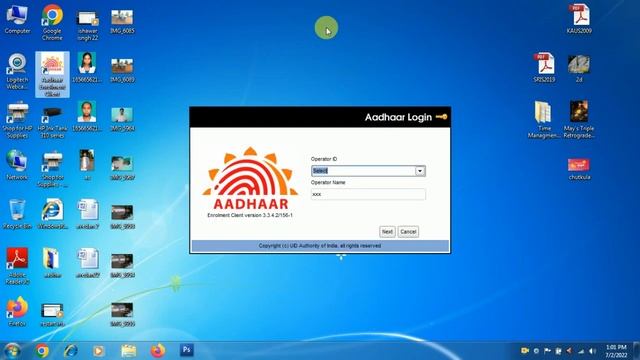Select the chutkula desktop file
This screenshot has width=640, height=360.
pos(579,169)
